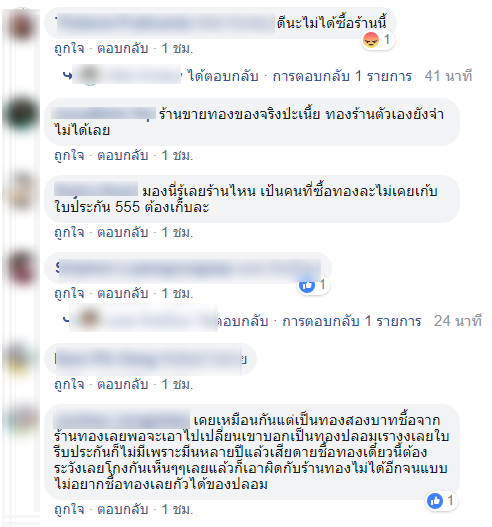The width and height of the screenshot is (492, 527).
Task: Click ถูกใจ under the short blurred comment
Action: click(x=69, y=384)
